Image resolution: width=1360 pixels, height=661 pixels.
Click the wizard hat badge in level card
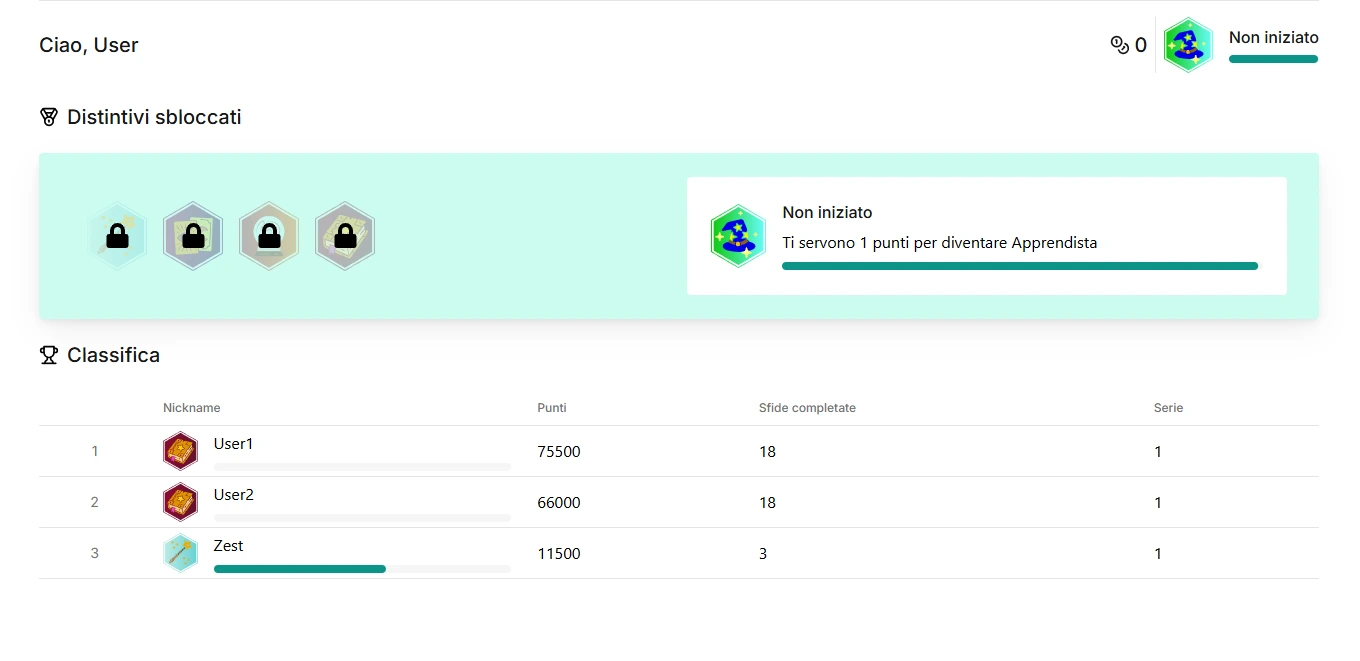pyautogui.click(x=738, y=236)
